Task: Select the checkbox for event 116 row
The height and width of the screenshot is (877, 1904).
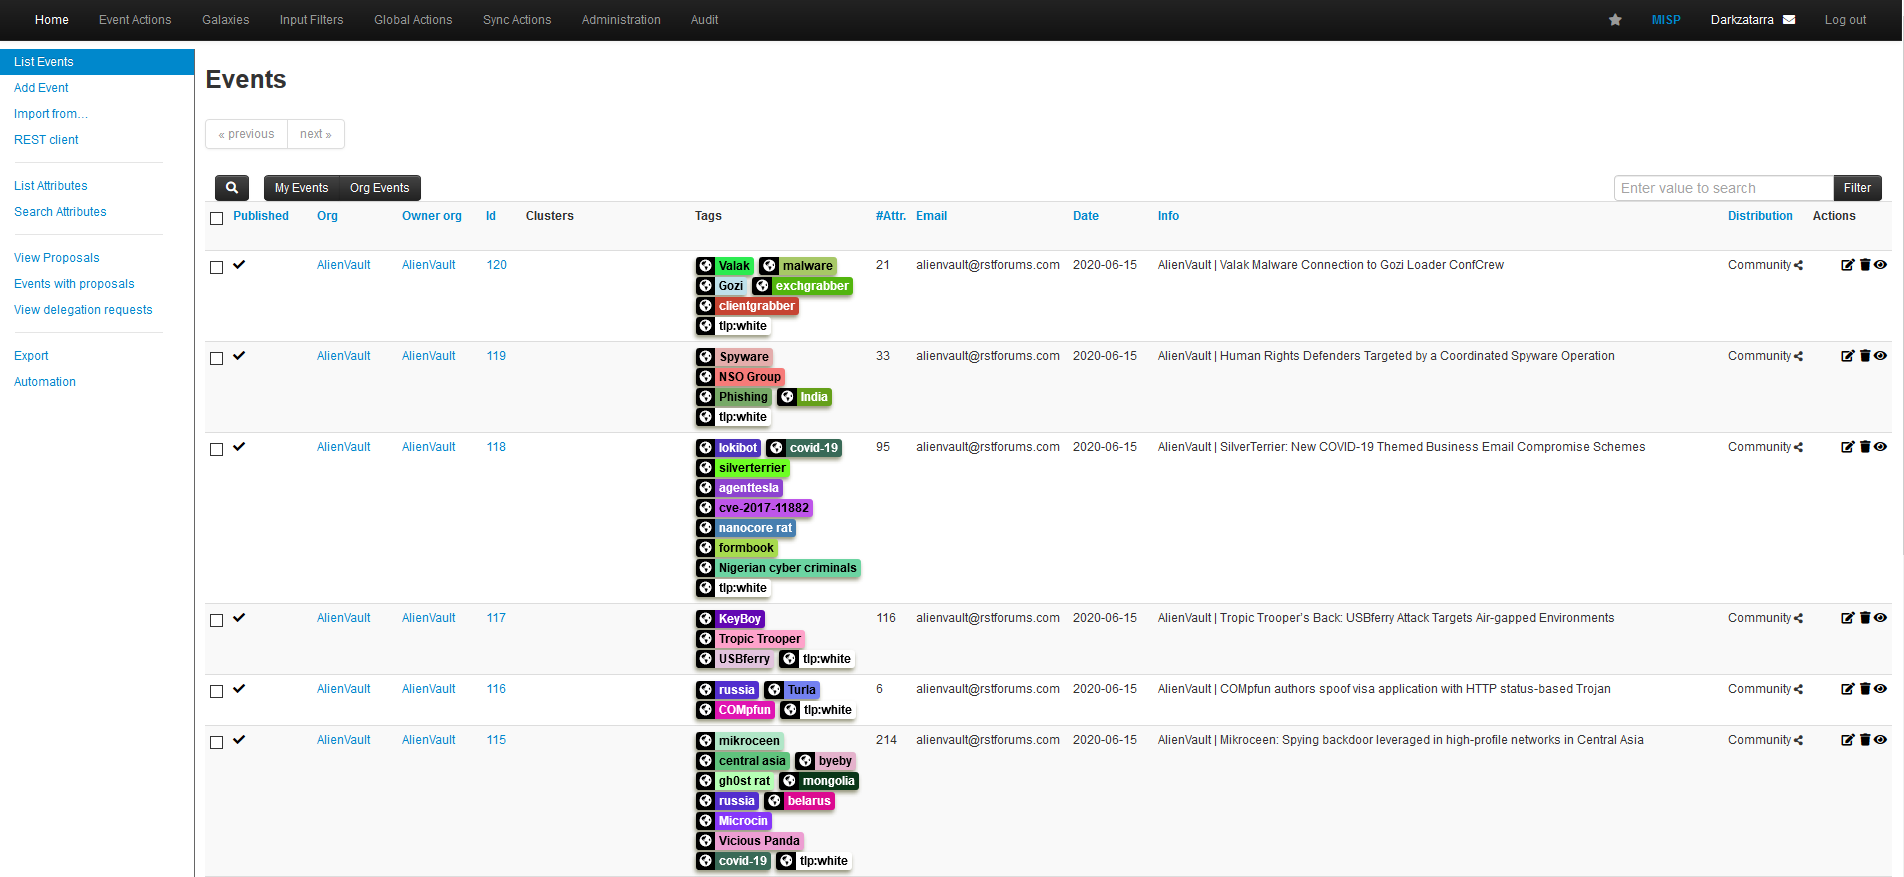Action: pyautogui.click(x=216, y=691)
